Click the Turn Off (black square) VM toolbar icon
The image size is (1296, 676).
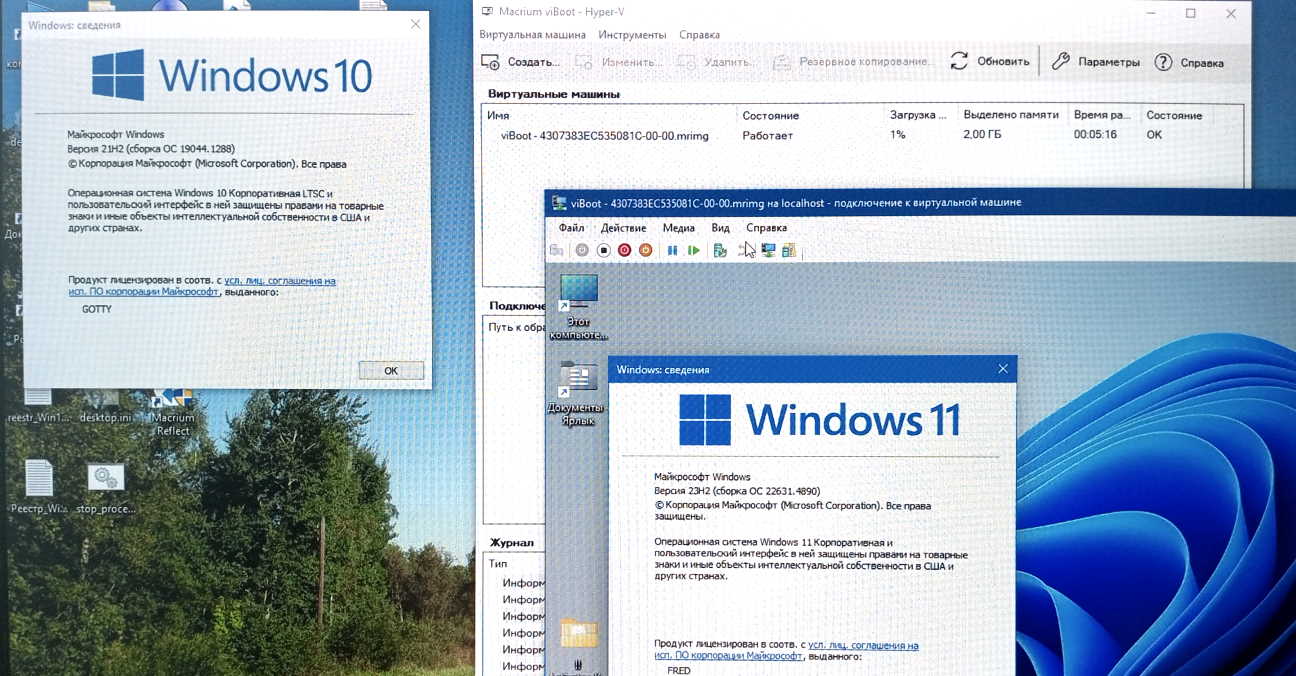[603, 250]
